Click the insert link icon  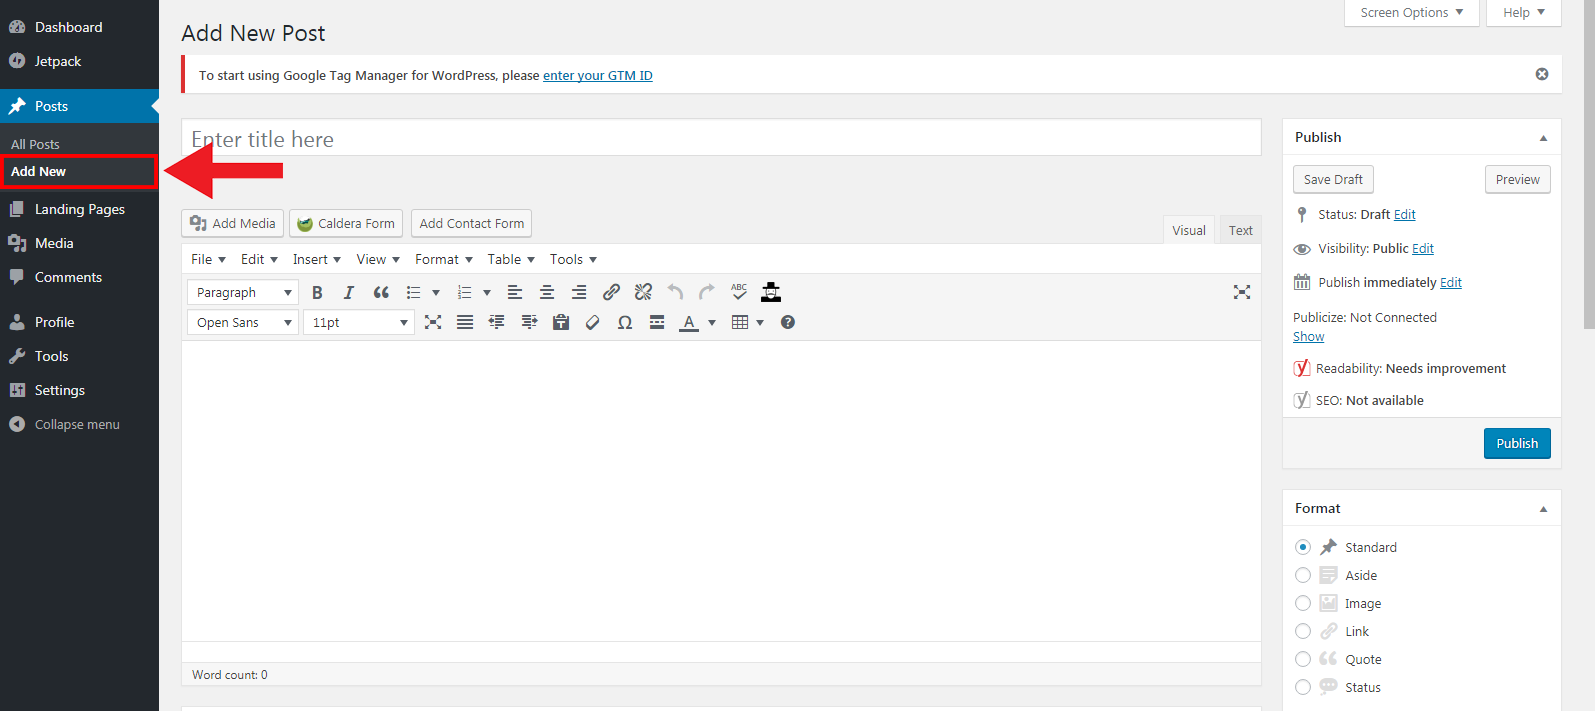point(611,292)
